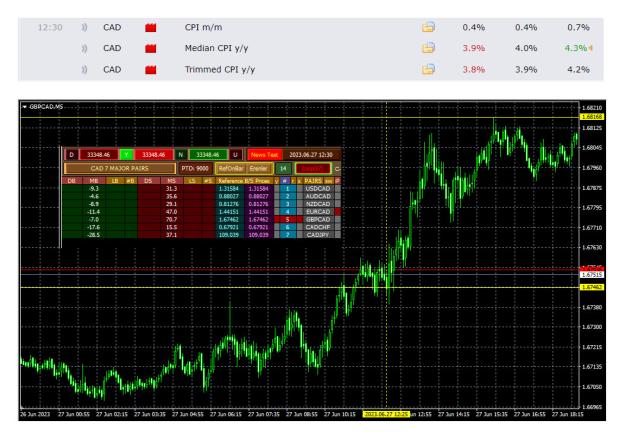
Task: Click red impact icon in Trimmed CPI row
Action: (x=150, y=70)
